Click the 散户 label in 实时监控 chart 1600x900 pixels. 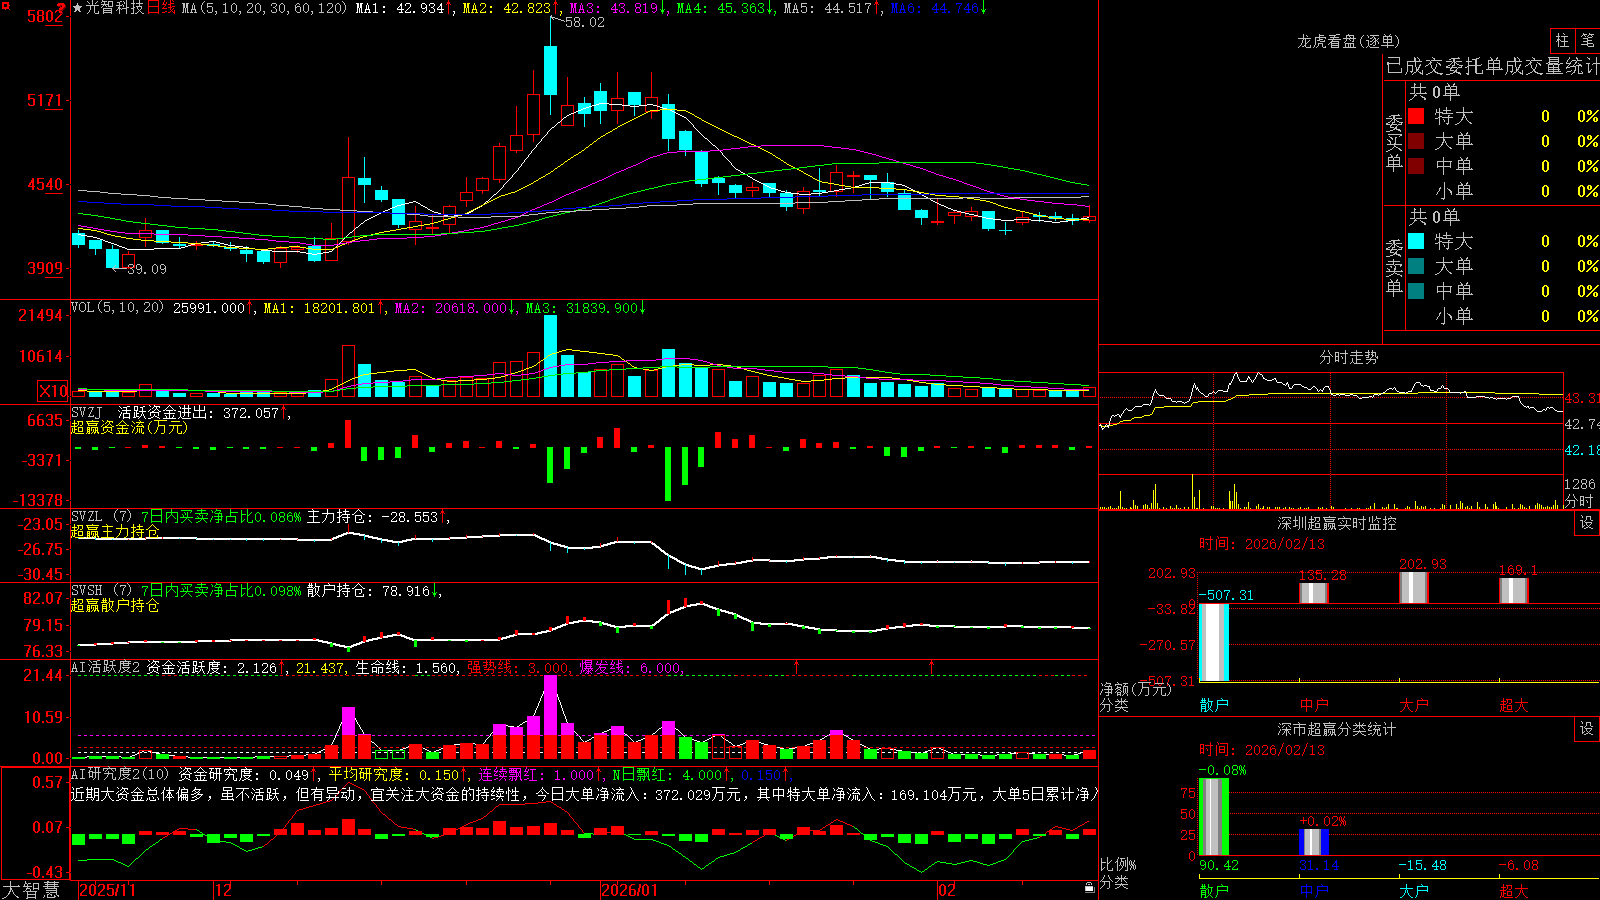tap(1214, 705)
